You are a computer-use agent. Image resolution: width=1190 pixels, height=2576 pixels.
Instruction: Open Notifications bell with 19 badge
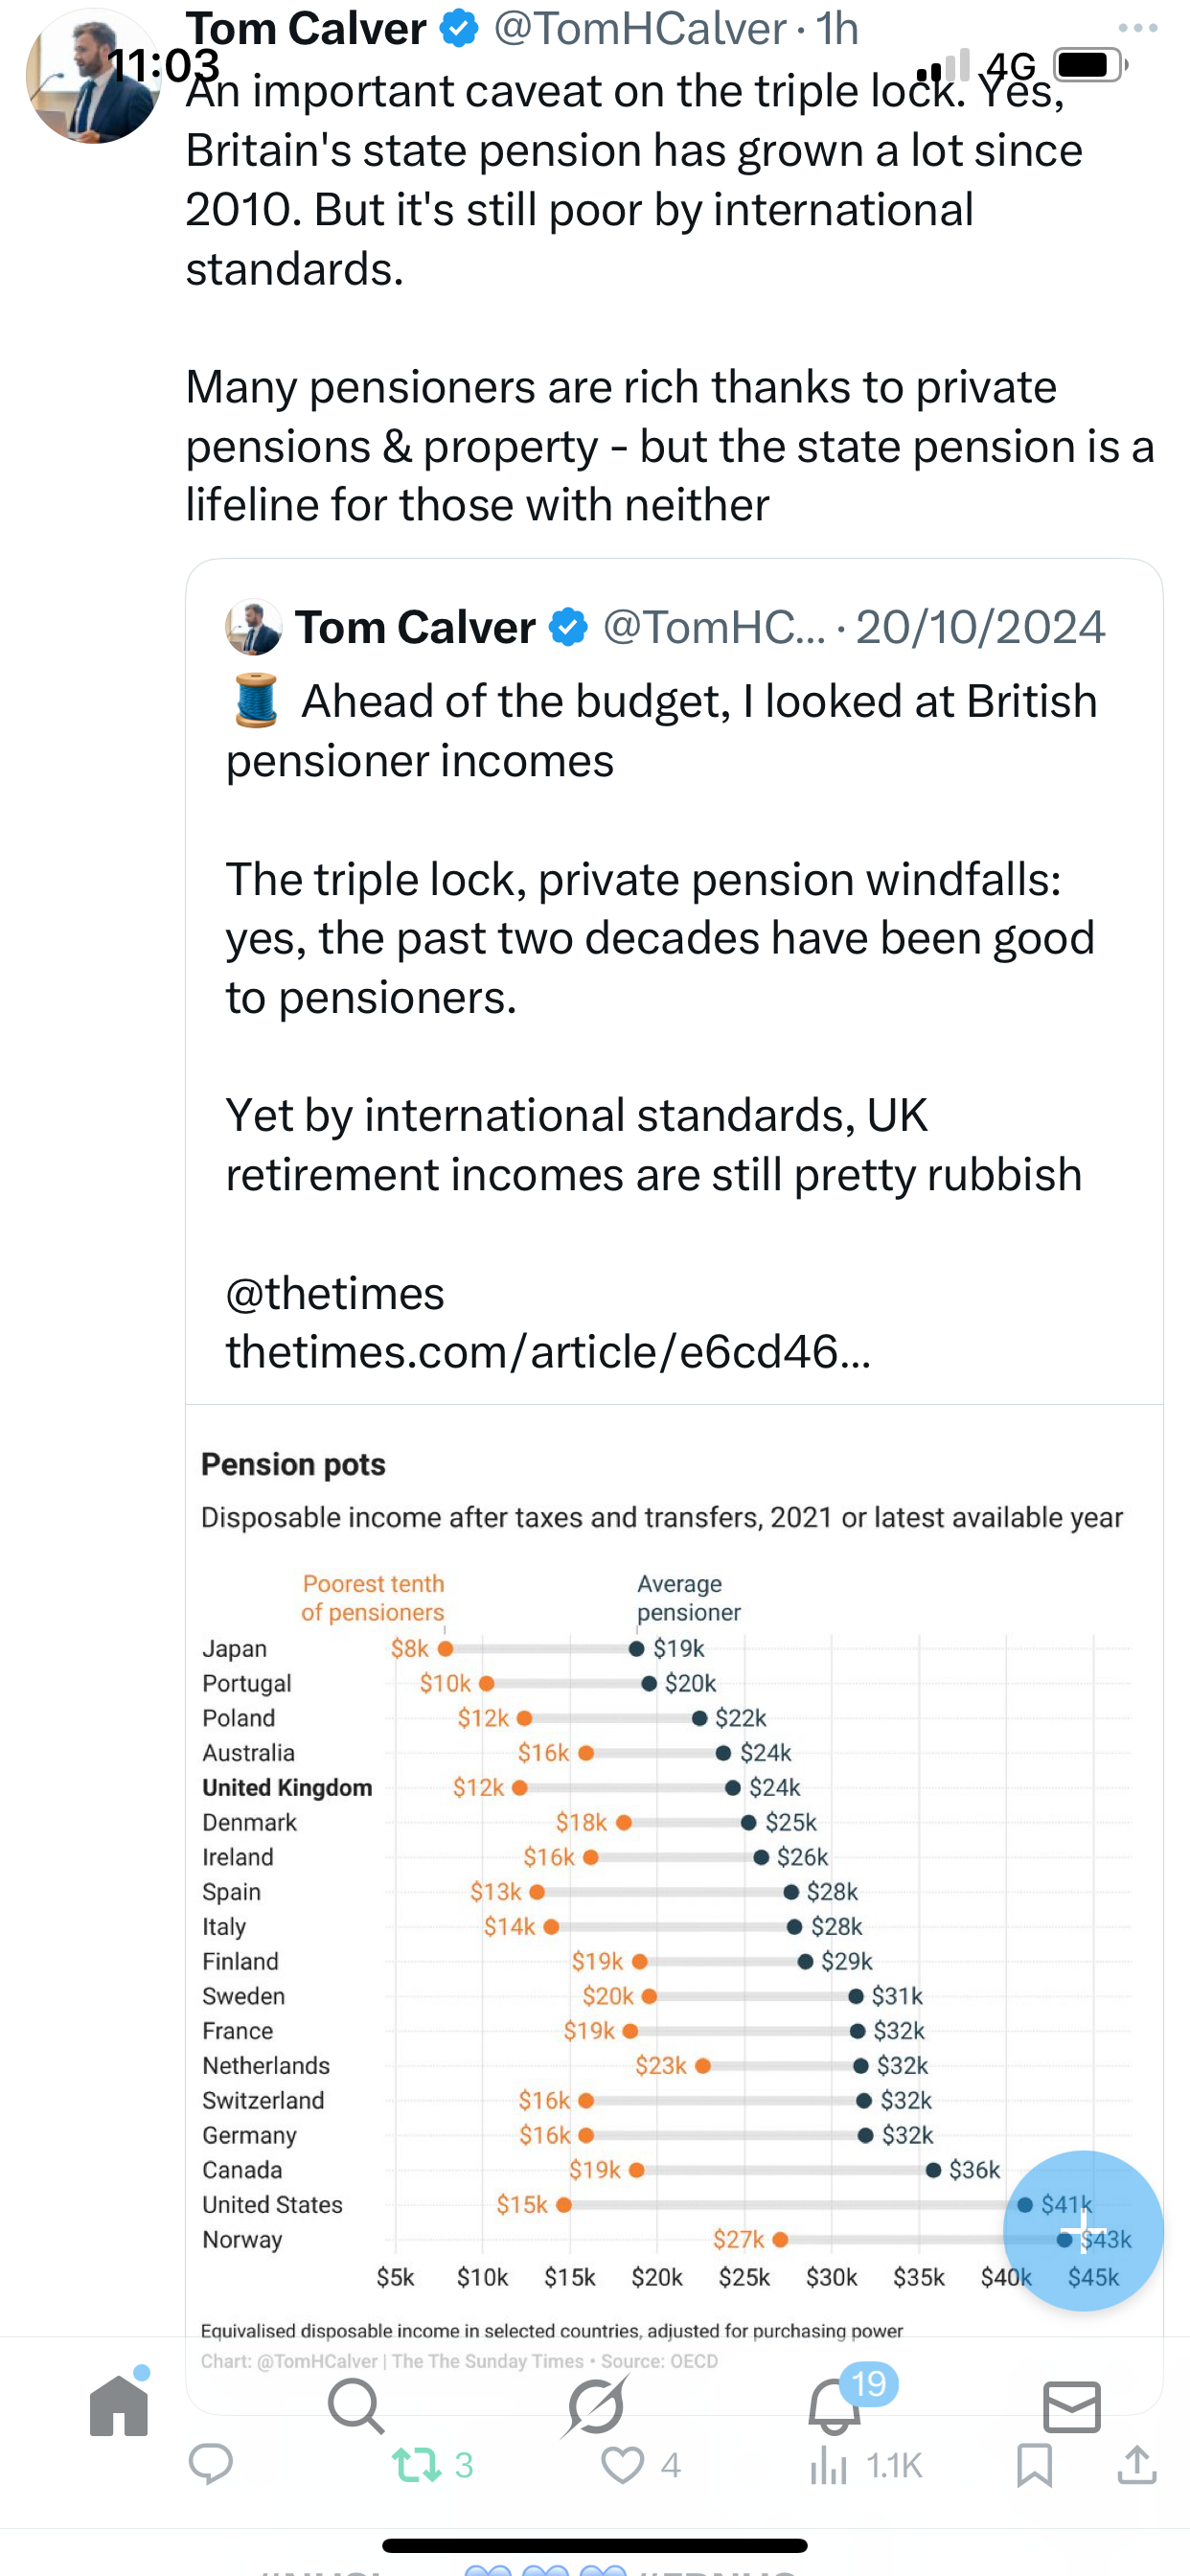835,2406
